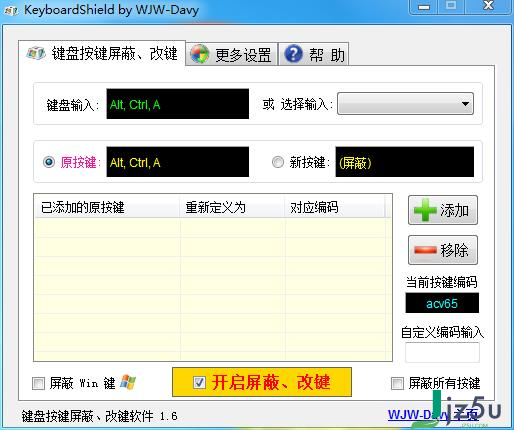514x430 pixels.
Task: Open the 帮助 tab
Action: pos(314,54)
